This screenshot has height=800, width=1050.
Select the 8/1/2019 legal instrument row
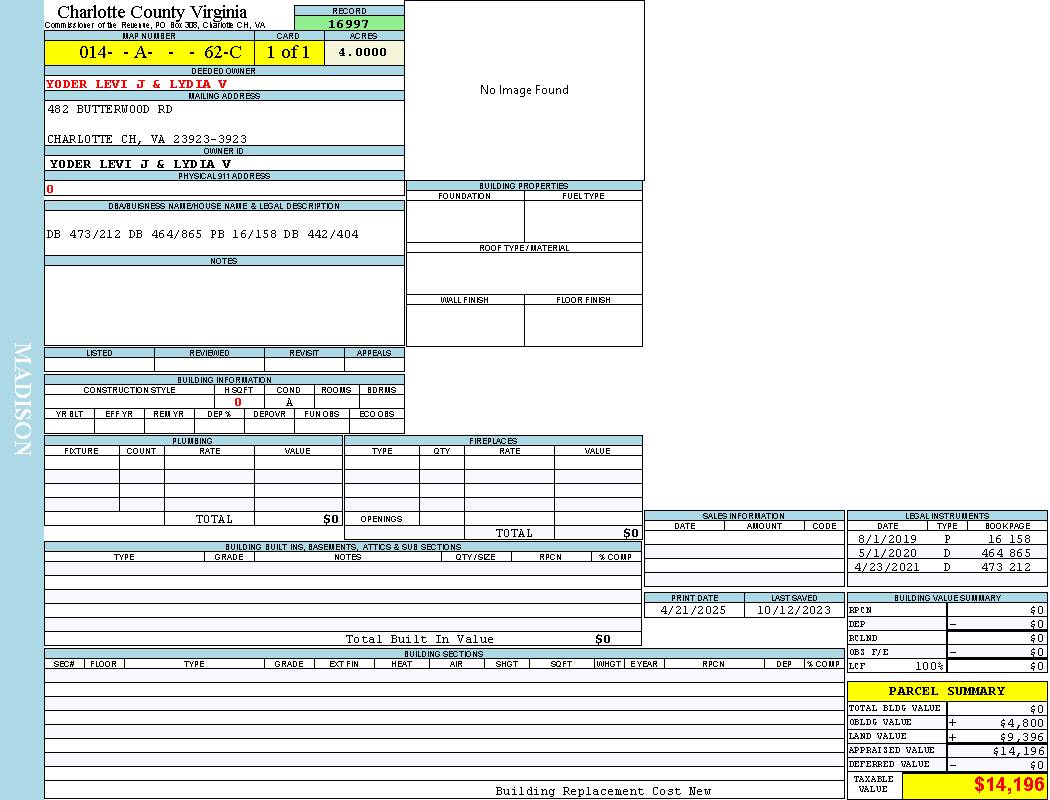946,539
